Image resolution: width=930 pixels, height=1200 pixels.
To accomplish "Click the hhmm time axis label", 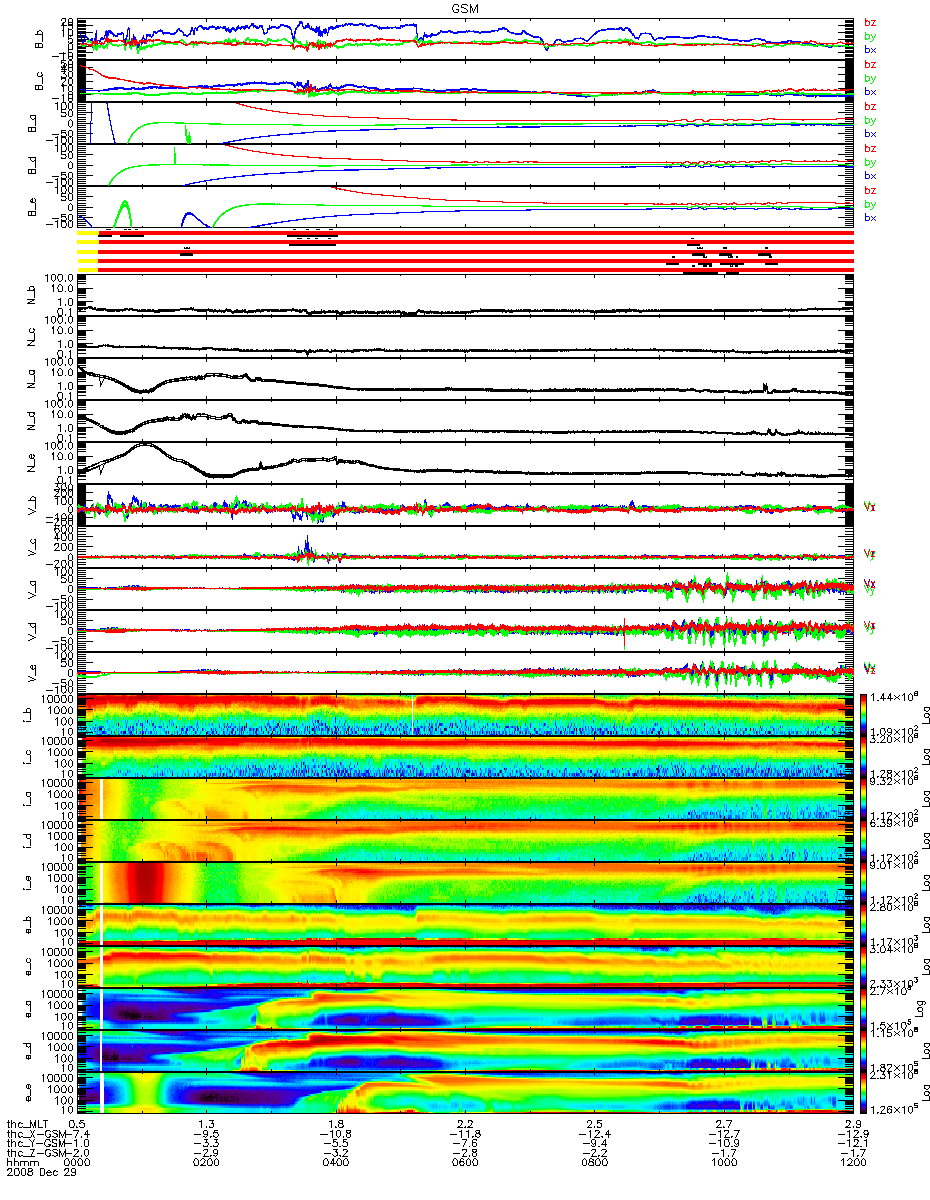I will point(21,1164).
